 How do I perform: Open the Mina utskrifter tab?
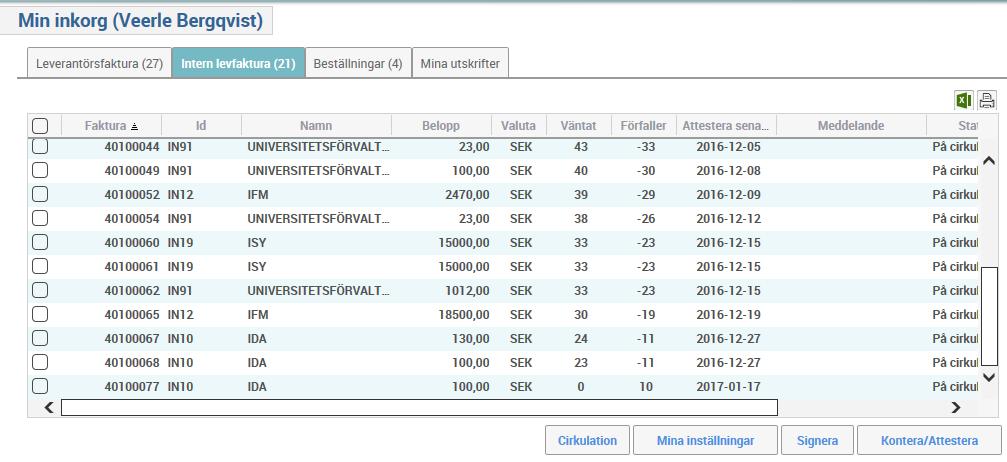pos(460,64)
